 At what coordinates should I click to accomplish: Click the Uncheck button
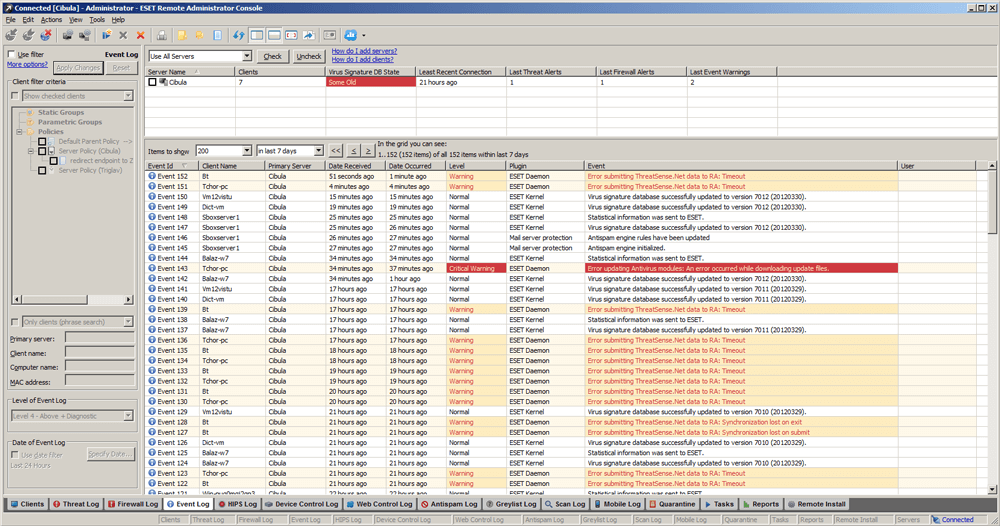point(309,56)
